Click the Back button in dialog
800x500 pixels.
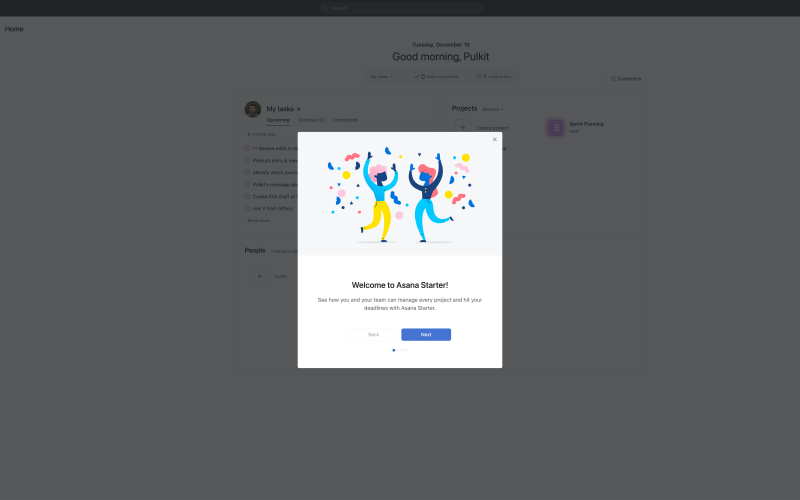pyautogui.click(x=373, y=335)
